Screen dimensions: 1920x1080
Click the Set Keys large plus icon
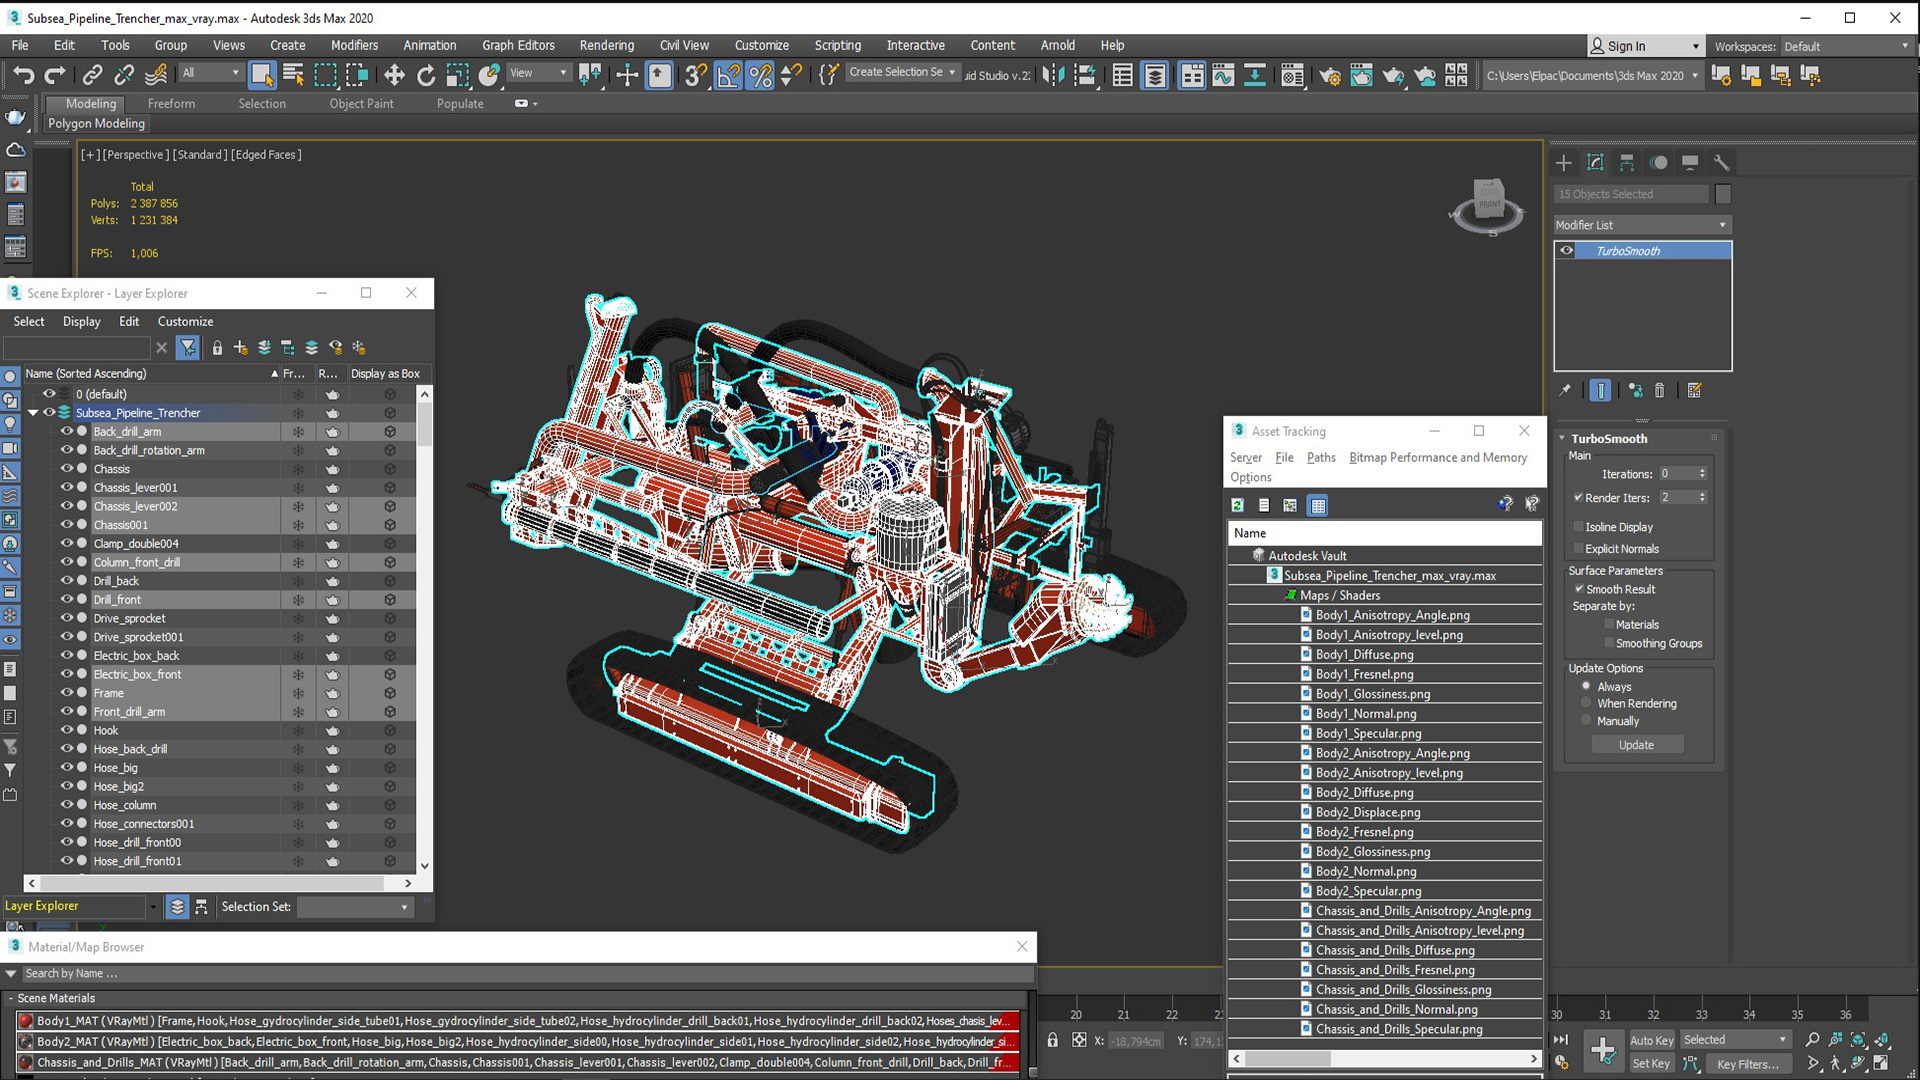[1603, 1050]
